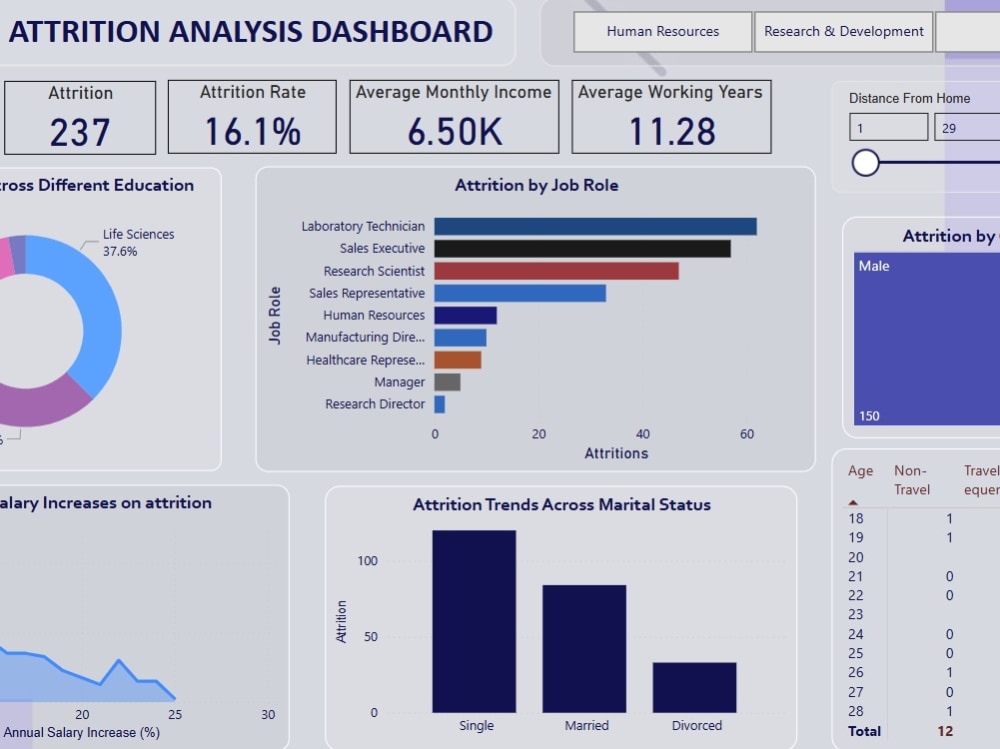
Task: Edit the maximum distance input showing 29
Action: click(967, 127)
